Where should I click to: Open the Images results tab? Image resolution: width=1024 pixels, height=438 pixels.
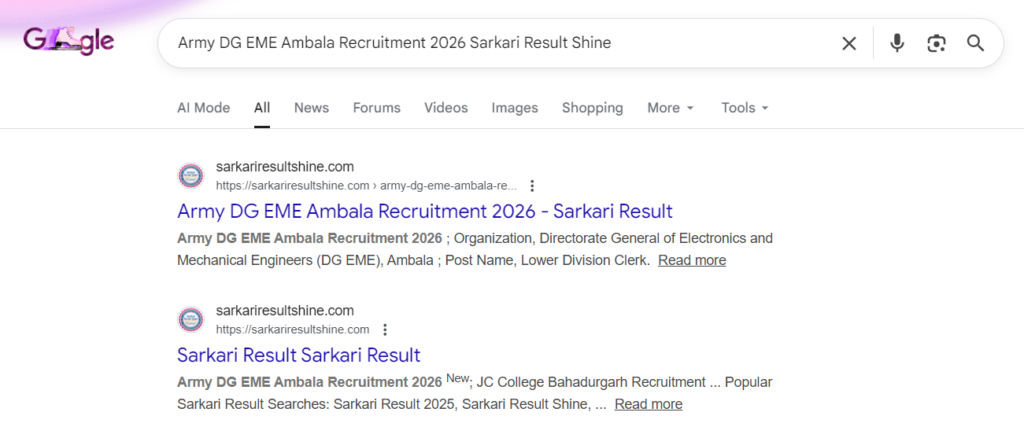(x=514, y=108)
